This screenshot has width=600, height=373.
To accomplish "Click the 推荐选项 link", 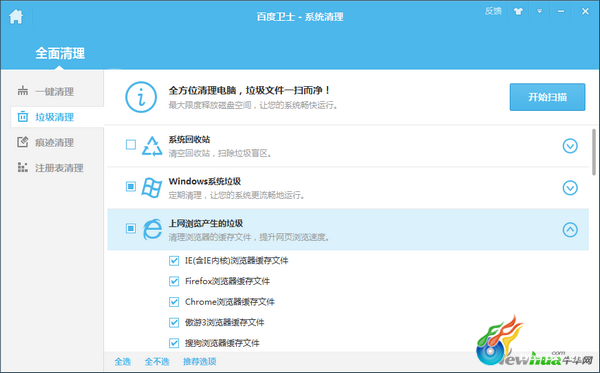I will click(199, 362).
